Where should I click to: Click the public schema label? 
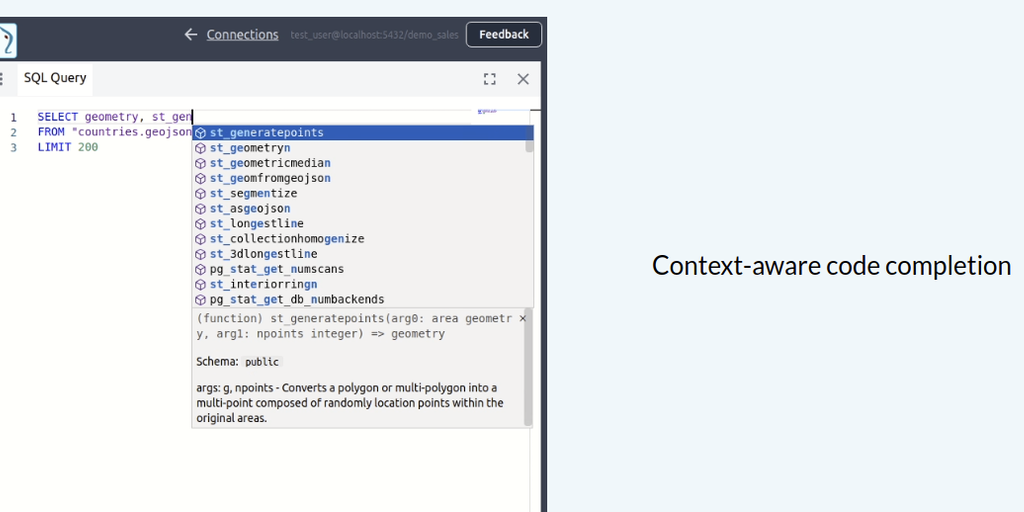tap(262, 362)
